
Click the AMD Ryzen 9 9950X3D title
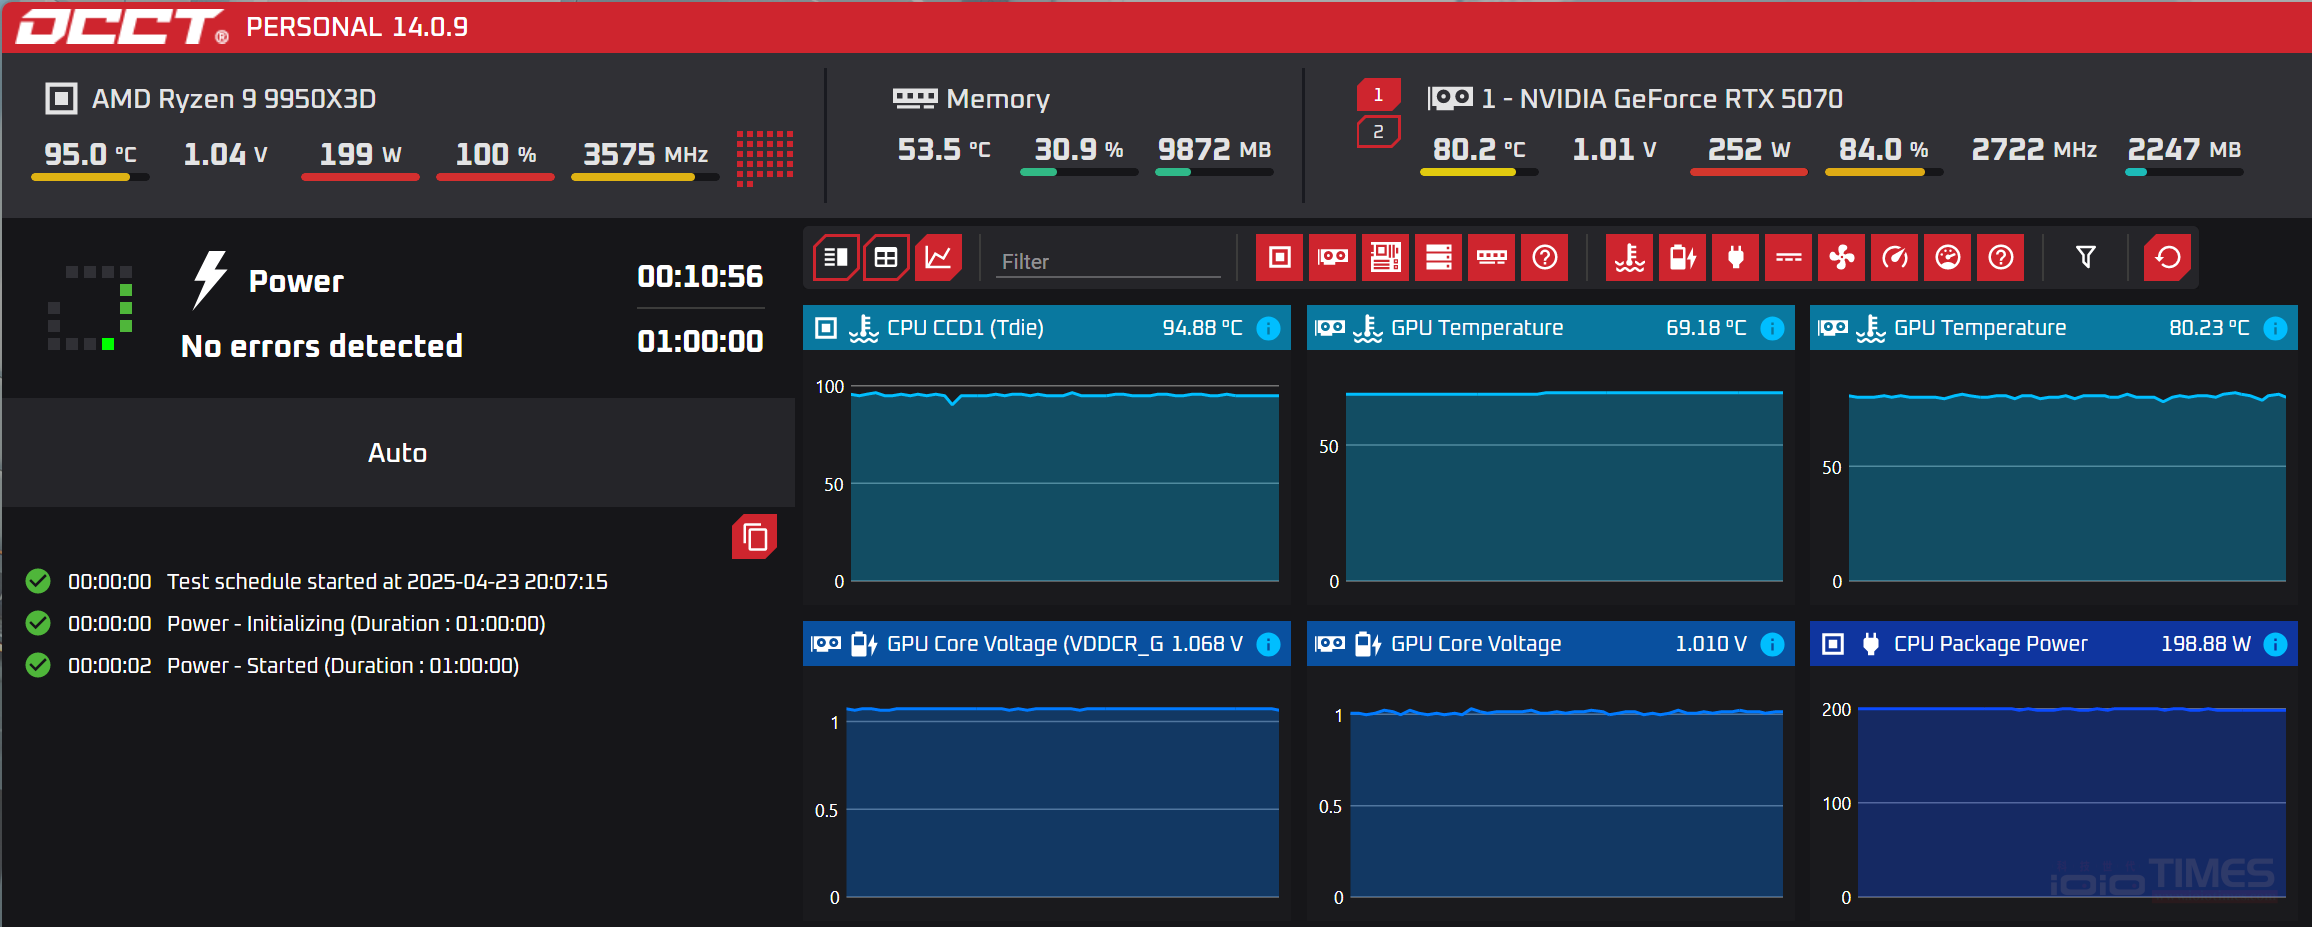pos(234,98)
